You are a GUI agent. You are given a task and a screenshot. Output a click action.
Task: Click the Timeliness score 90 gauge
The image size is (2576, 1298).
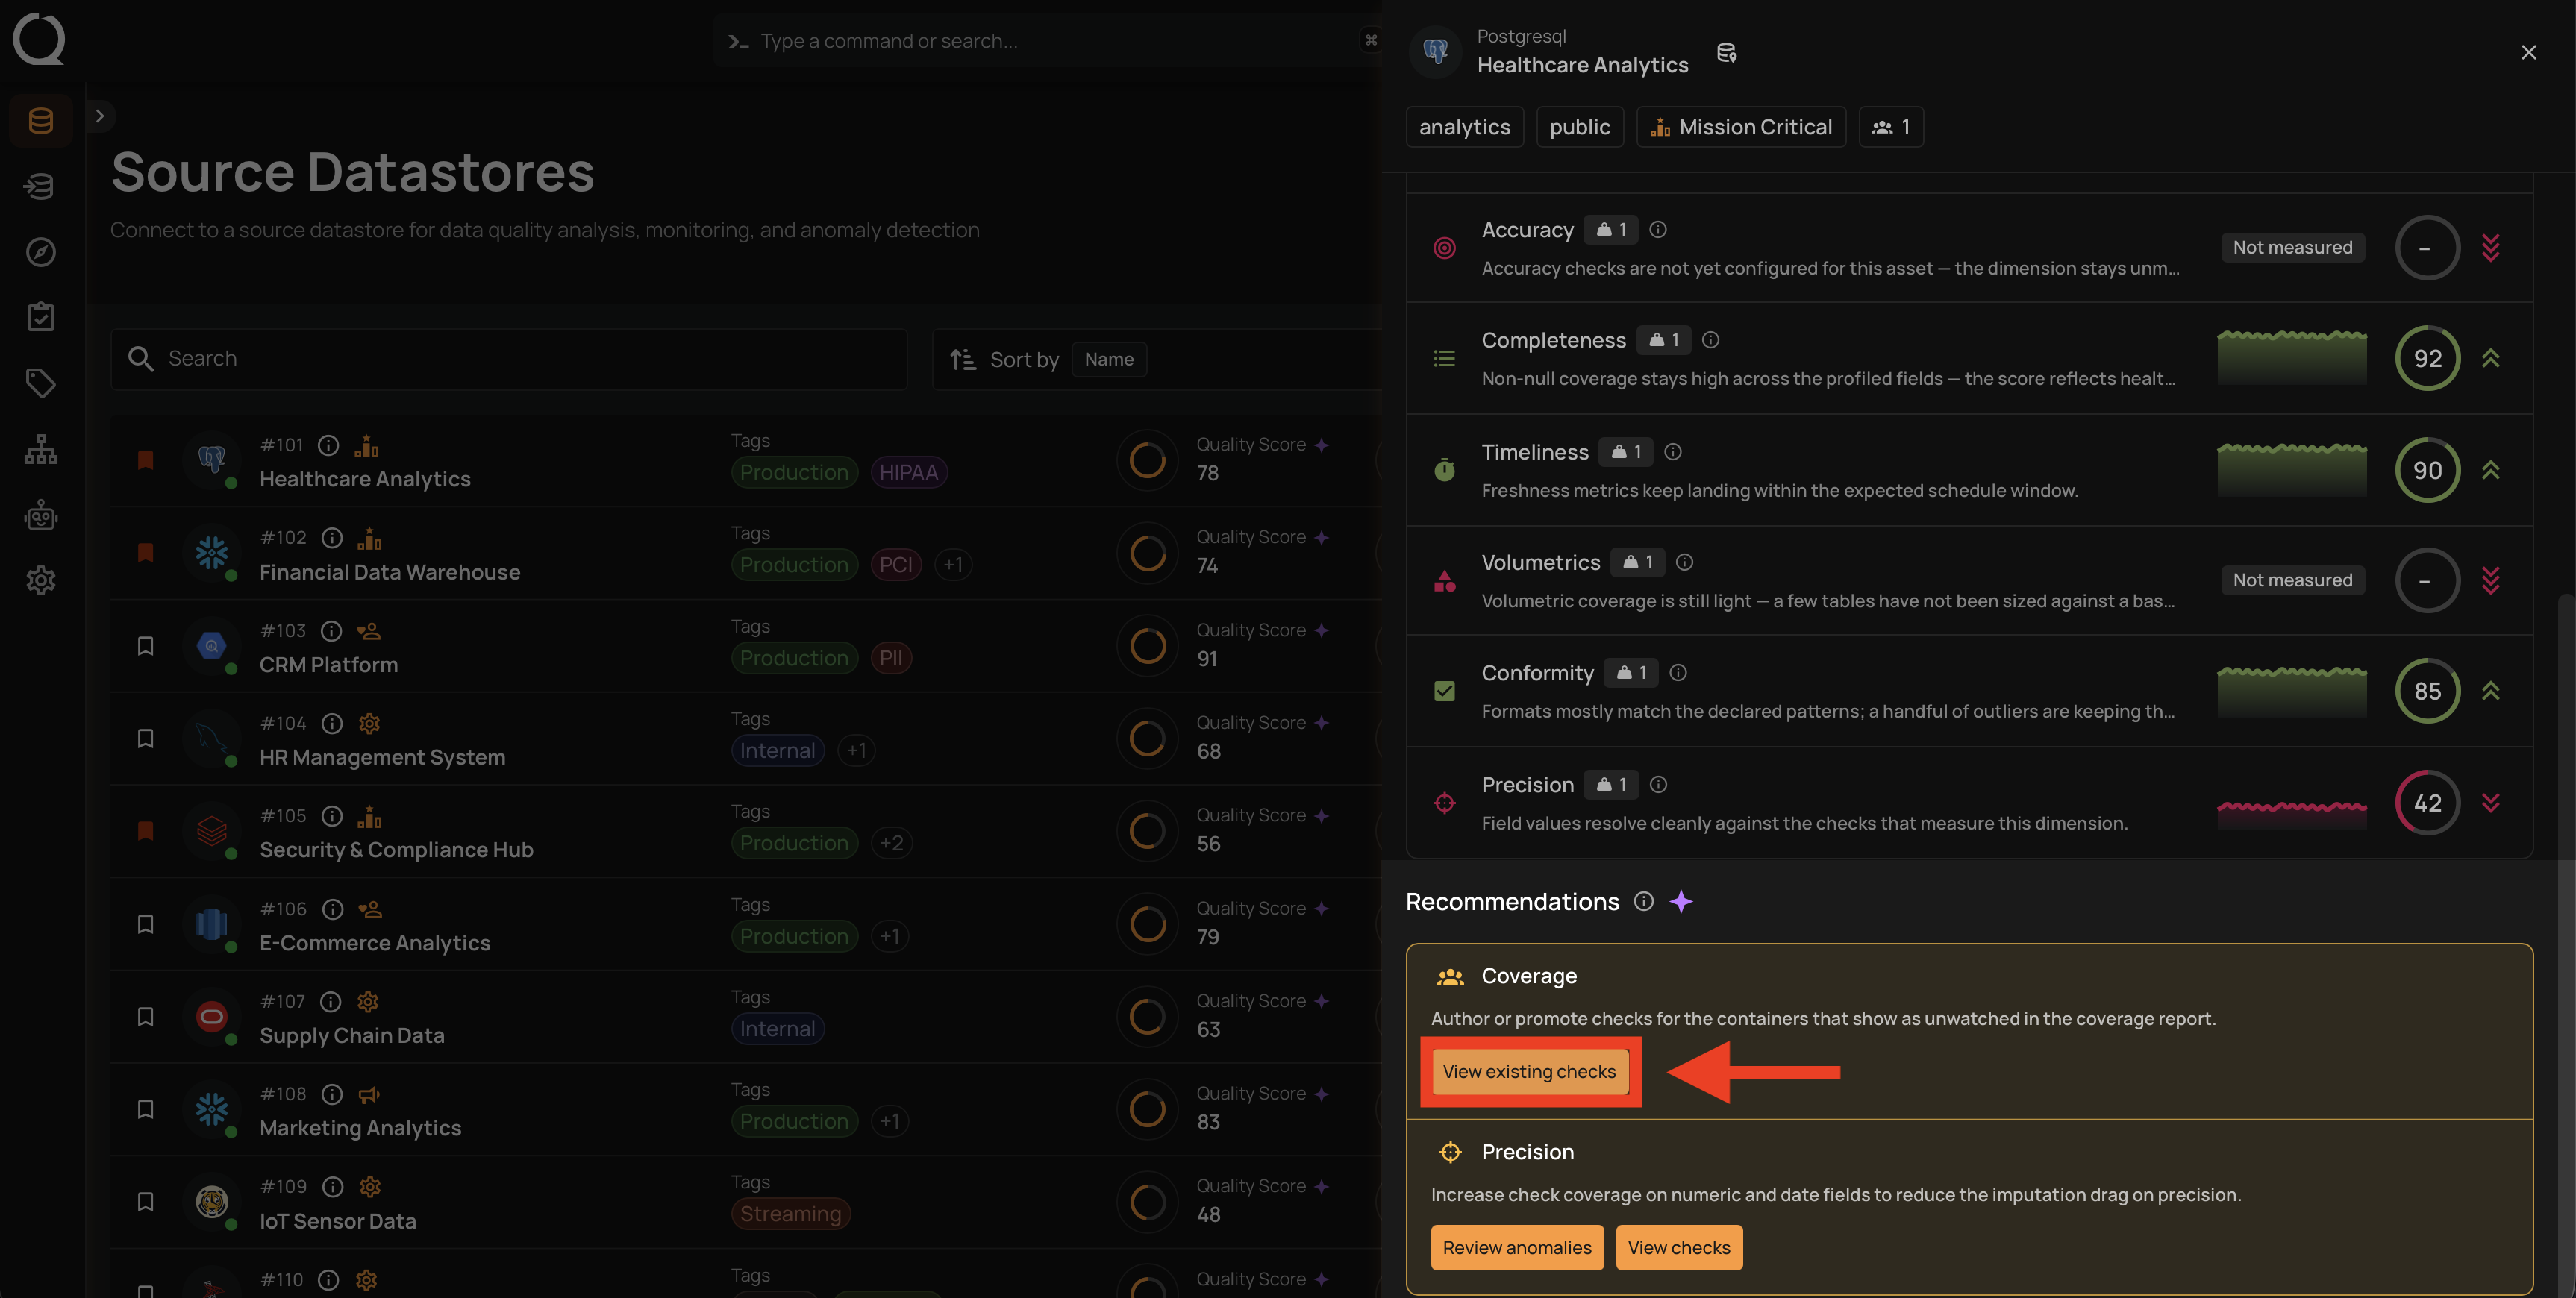tap(2427, 470)
